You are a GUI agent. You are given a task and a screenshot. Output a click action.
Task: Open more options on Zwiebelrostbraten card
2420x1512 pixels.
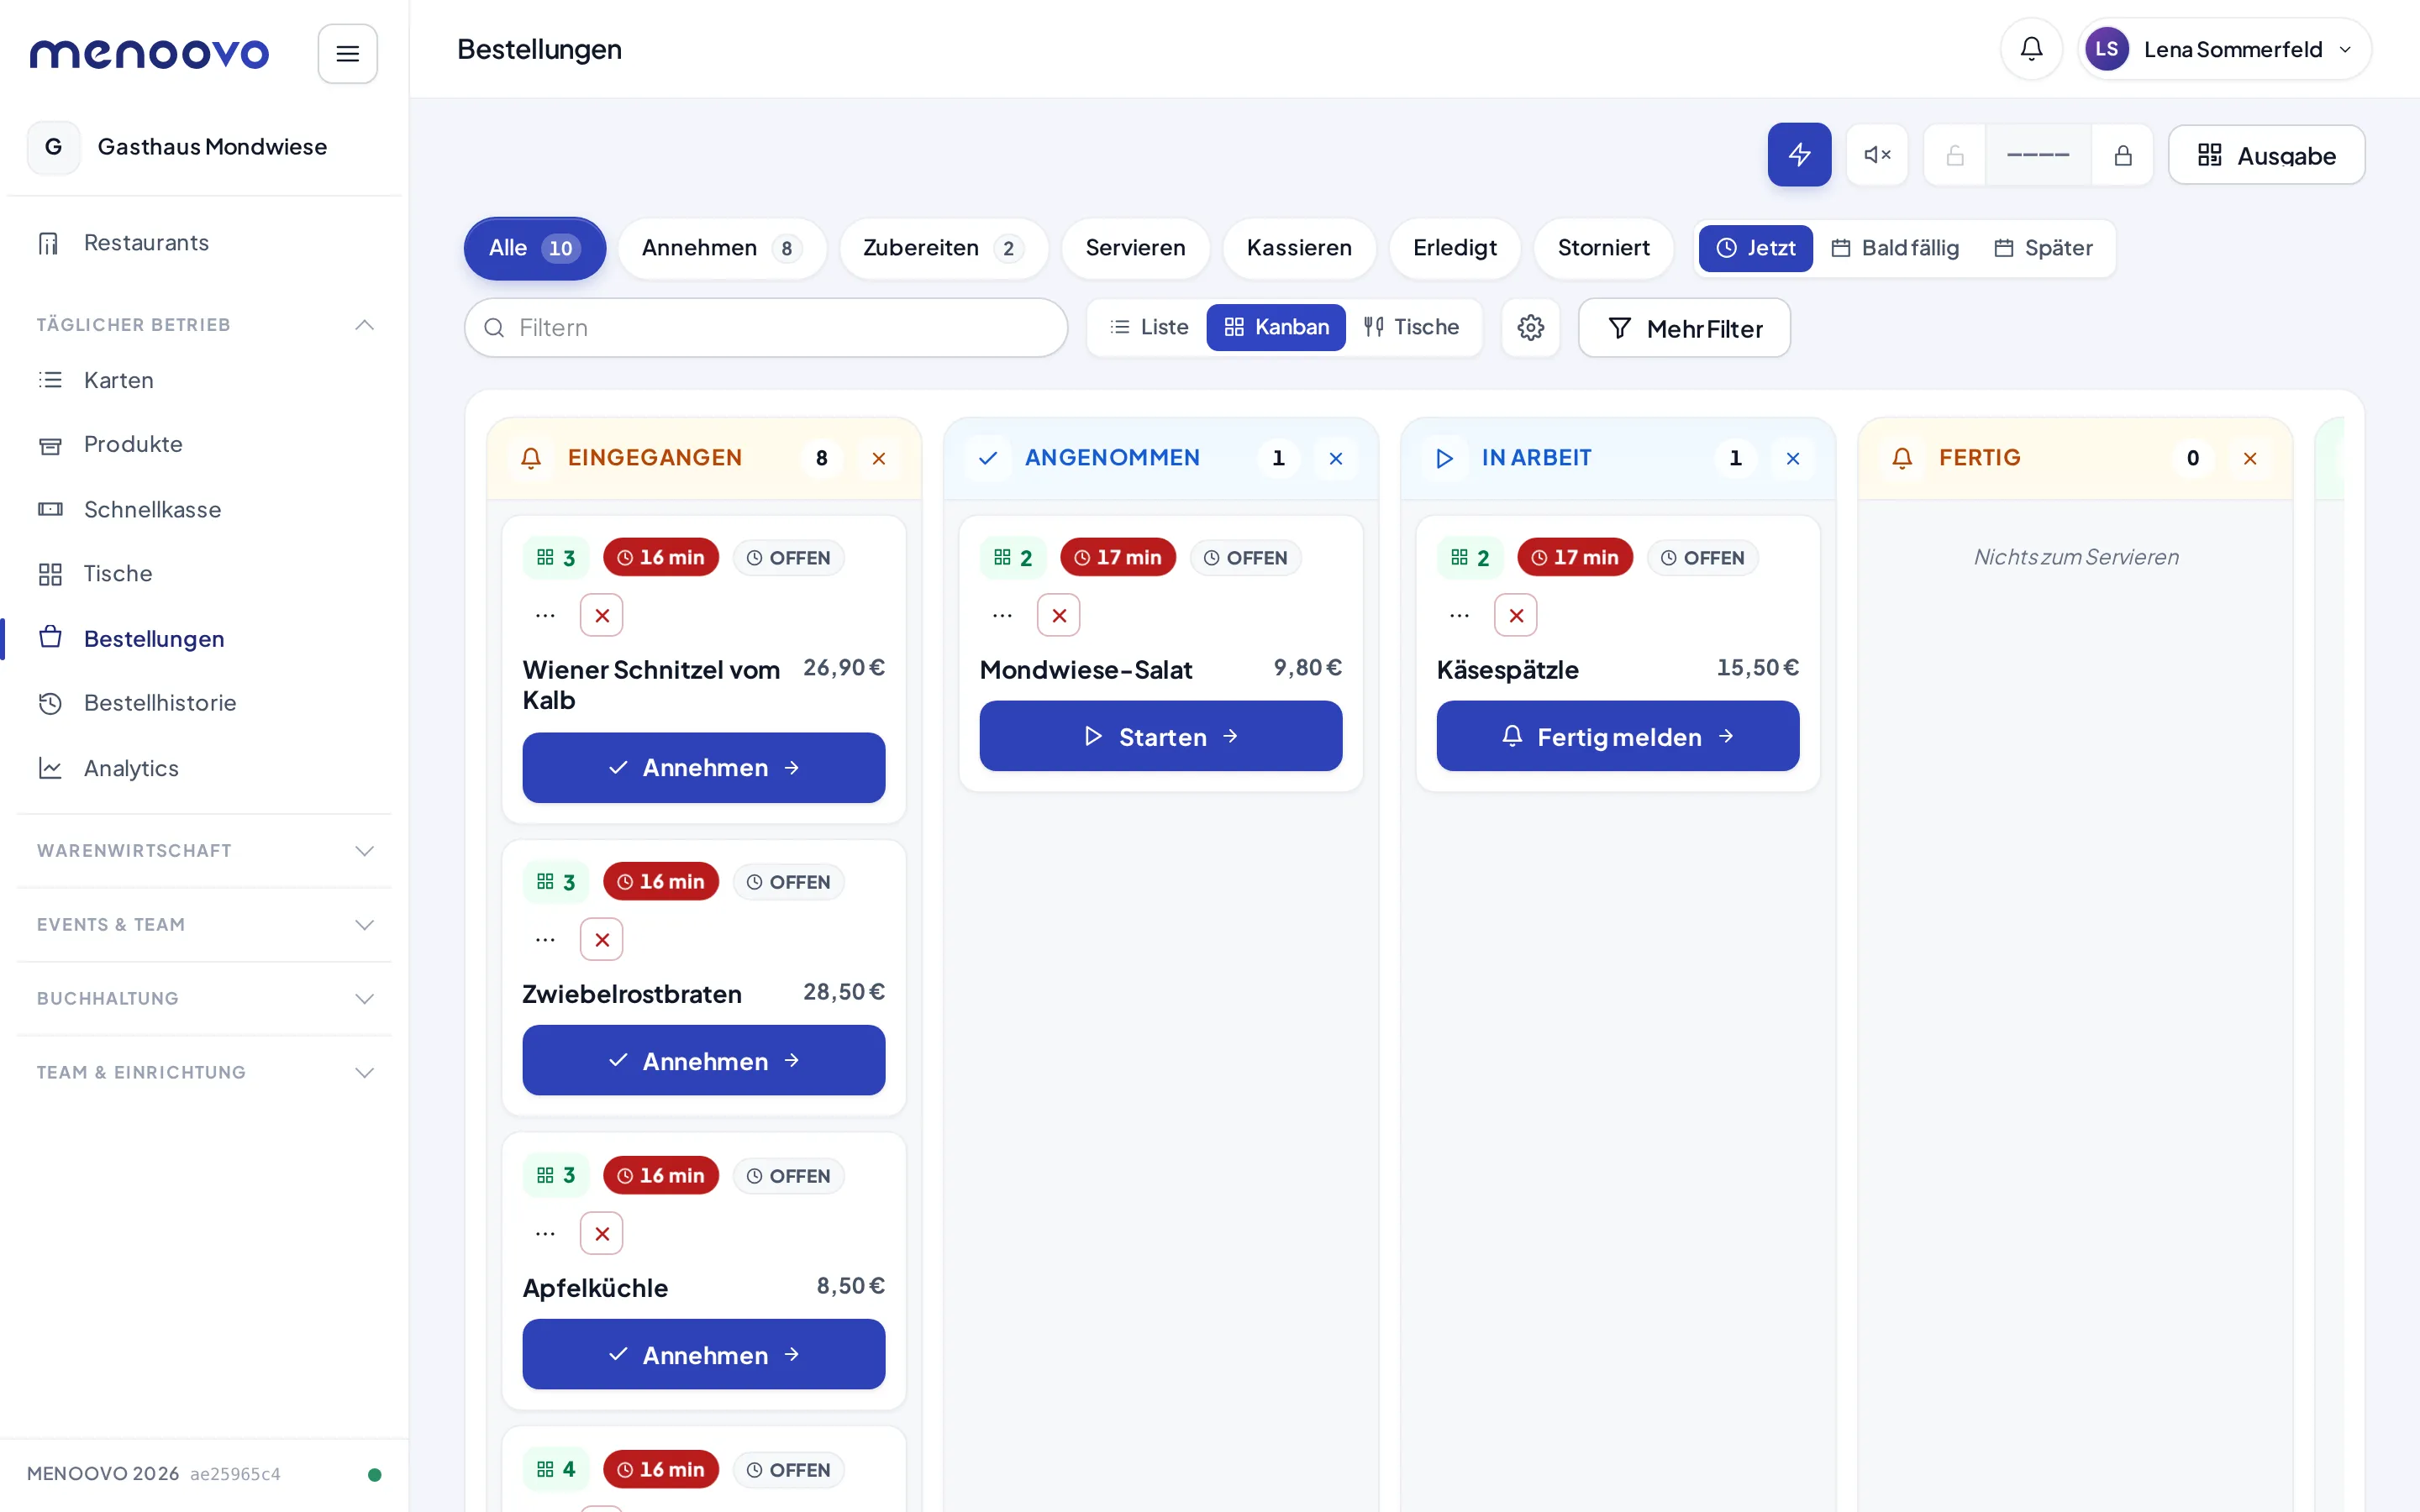(x=545, y=939)
